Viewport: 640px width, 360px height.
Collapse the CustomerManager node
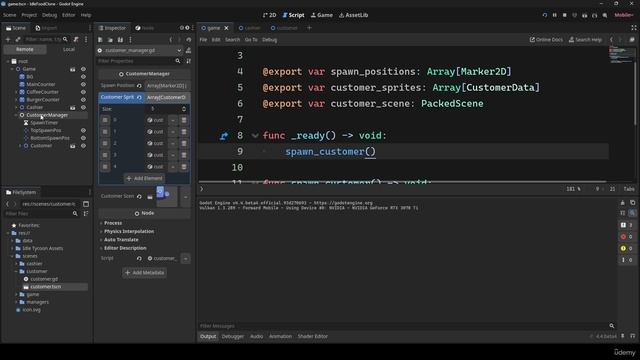point(16,115)
